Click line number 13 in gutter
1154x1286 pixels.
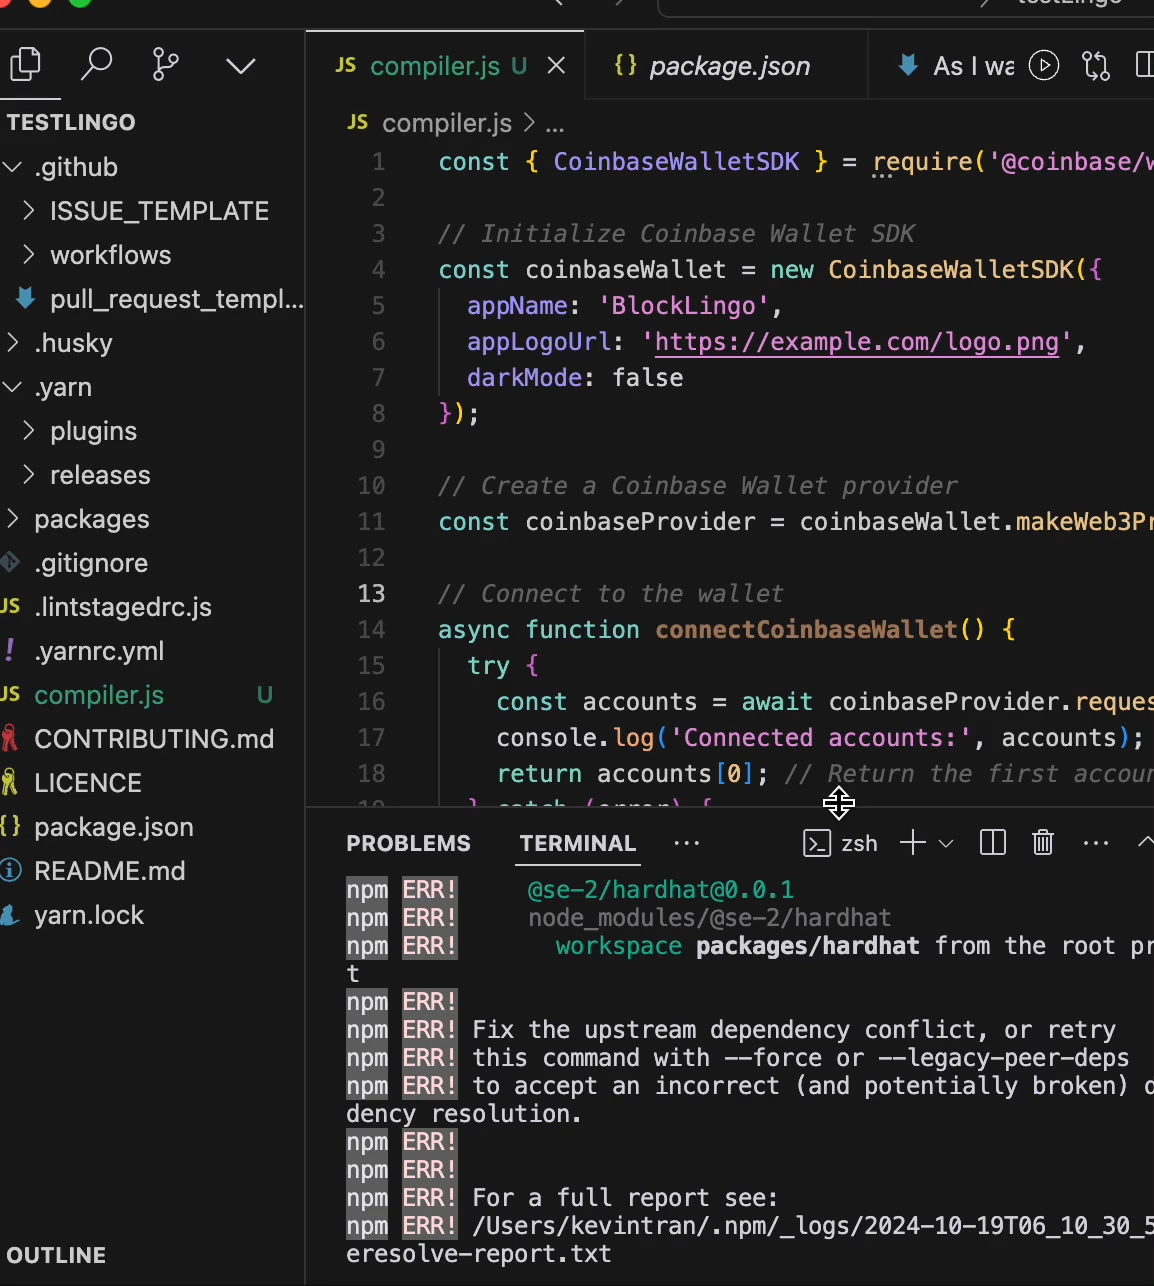371,594
